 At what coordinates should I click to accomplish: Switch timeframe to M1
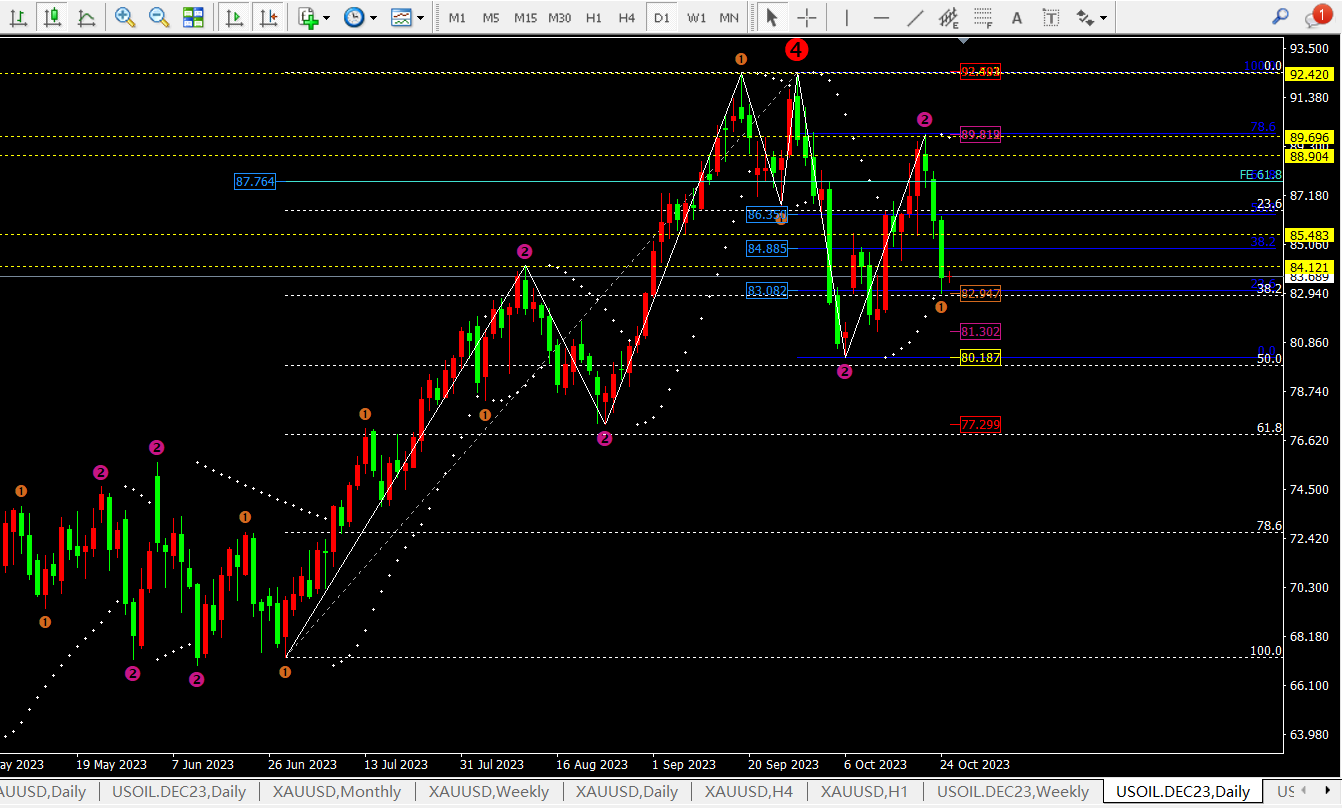tap(457, 17)
